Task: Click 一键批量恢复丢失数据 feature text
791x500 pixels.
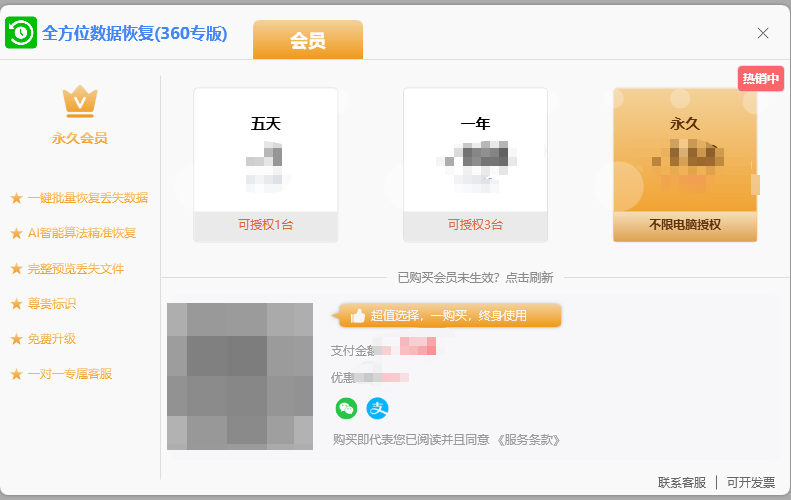Action: [88, 198]
